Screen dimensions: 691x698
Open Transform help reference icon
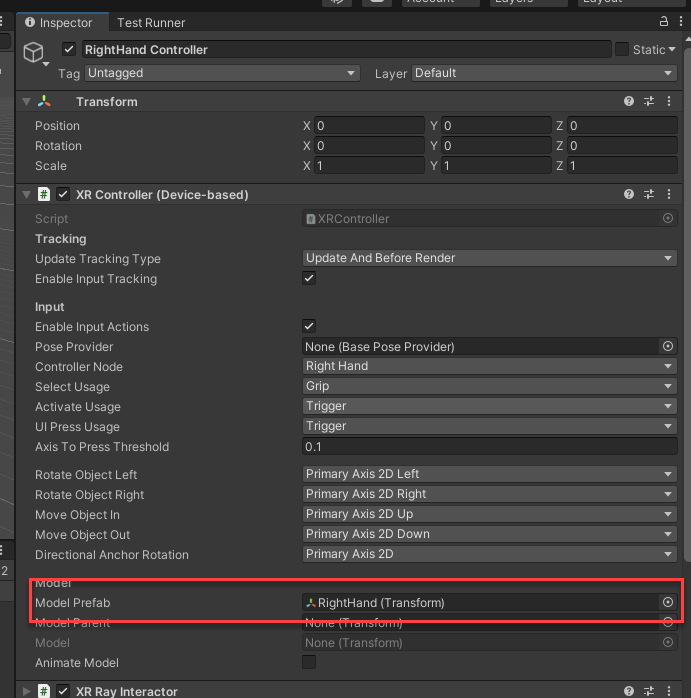click(x=629, y=101)
